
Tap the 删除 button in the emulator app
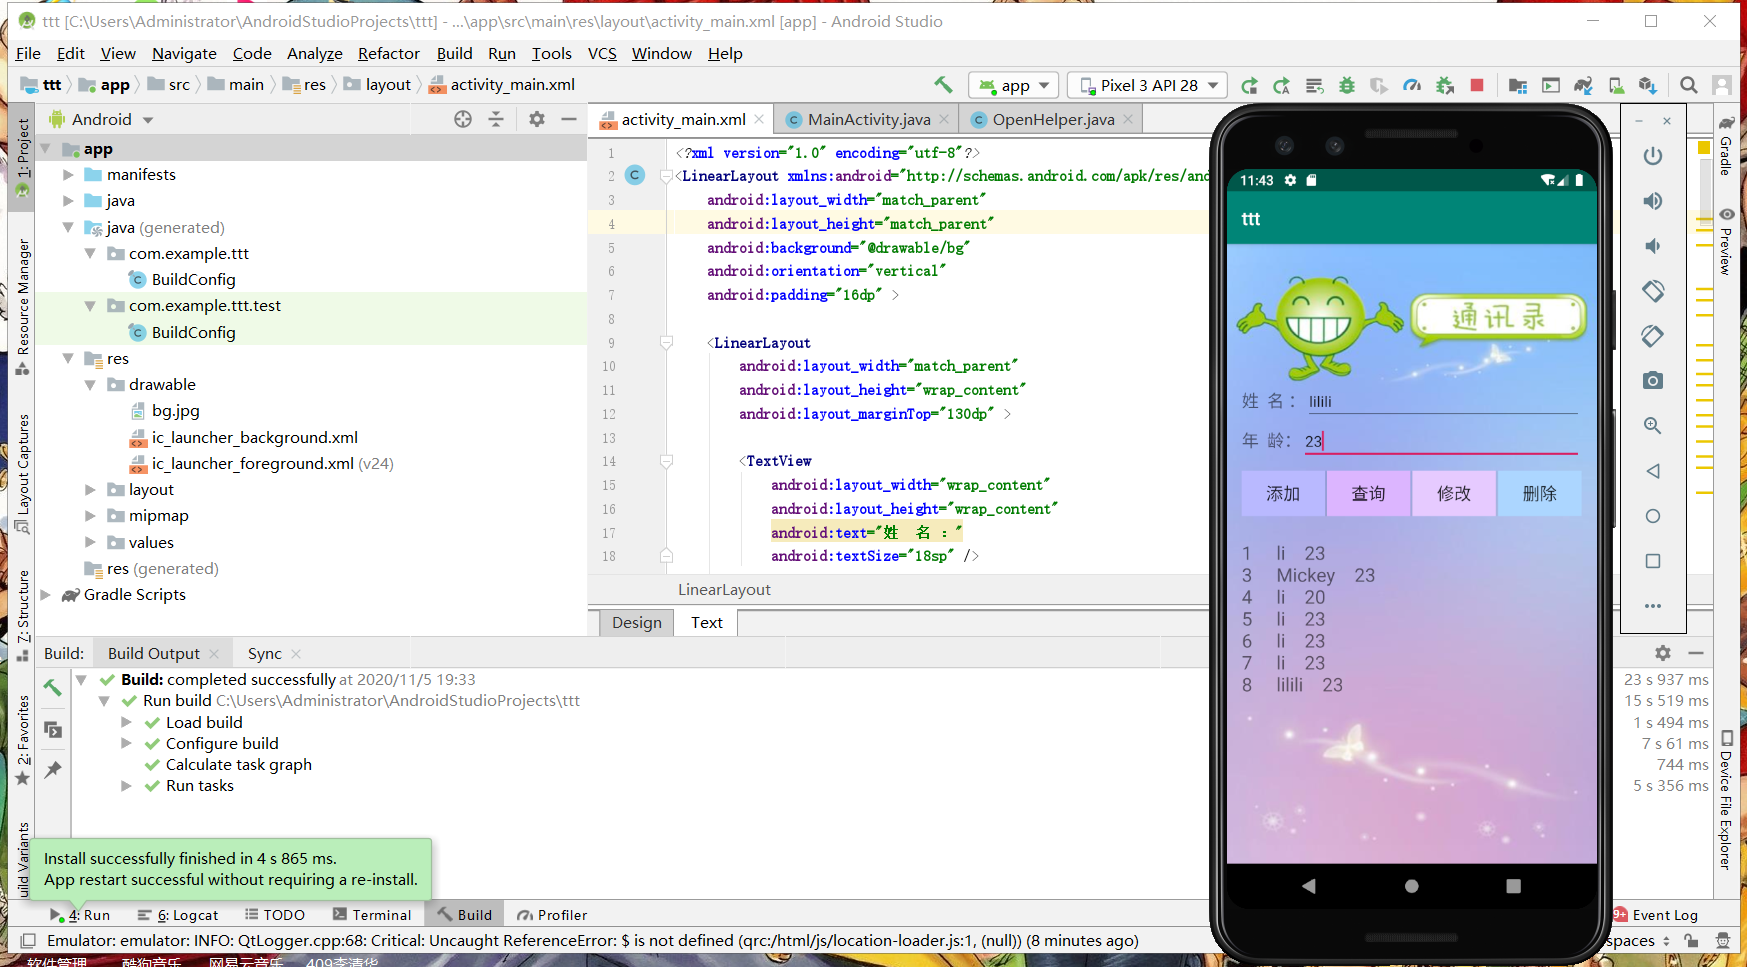(x=1539, y=494)
